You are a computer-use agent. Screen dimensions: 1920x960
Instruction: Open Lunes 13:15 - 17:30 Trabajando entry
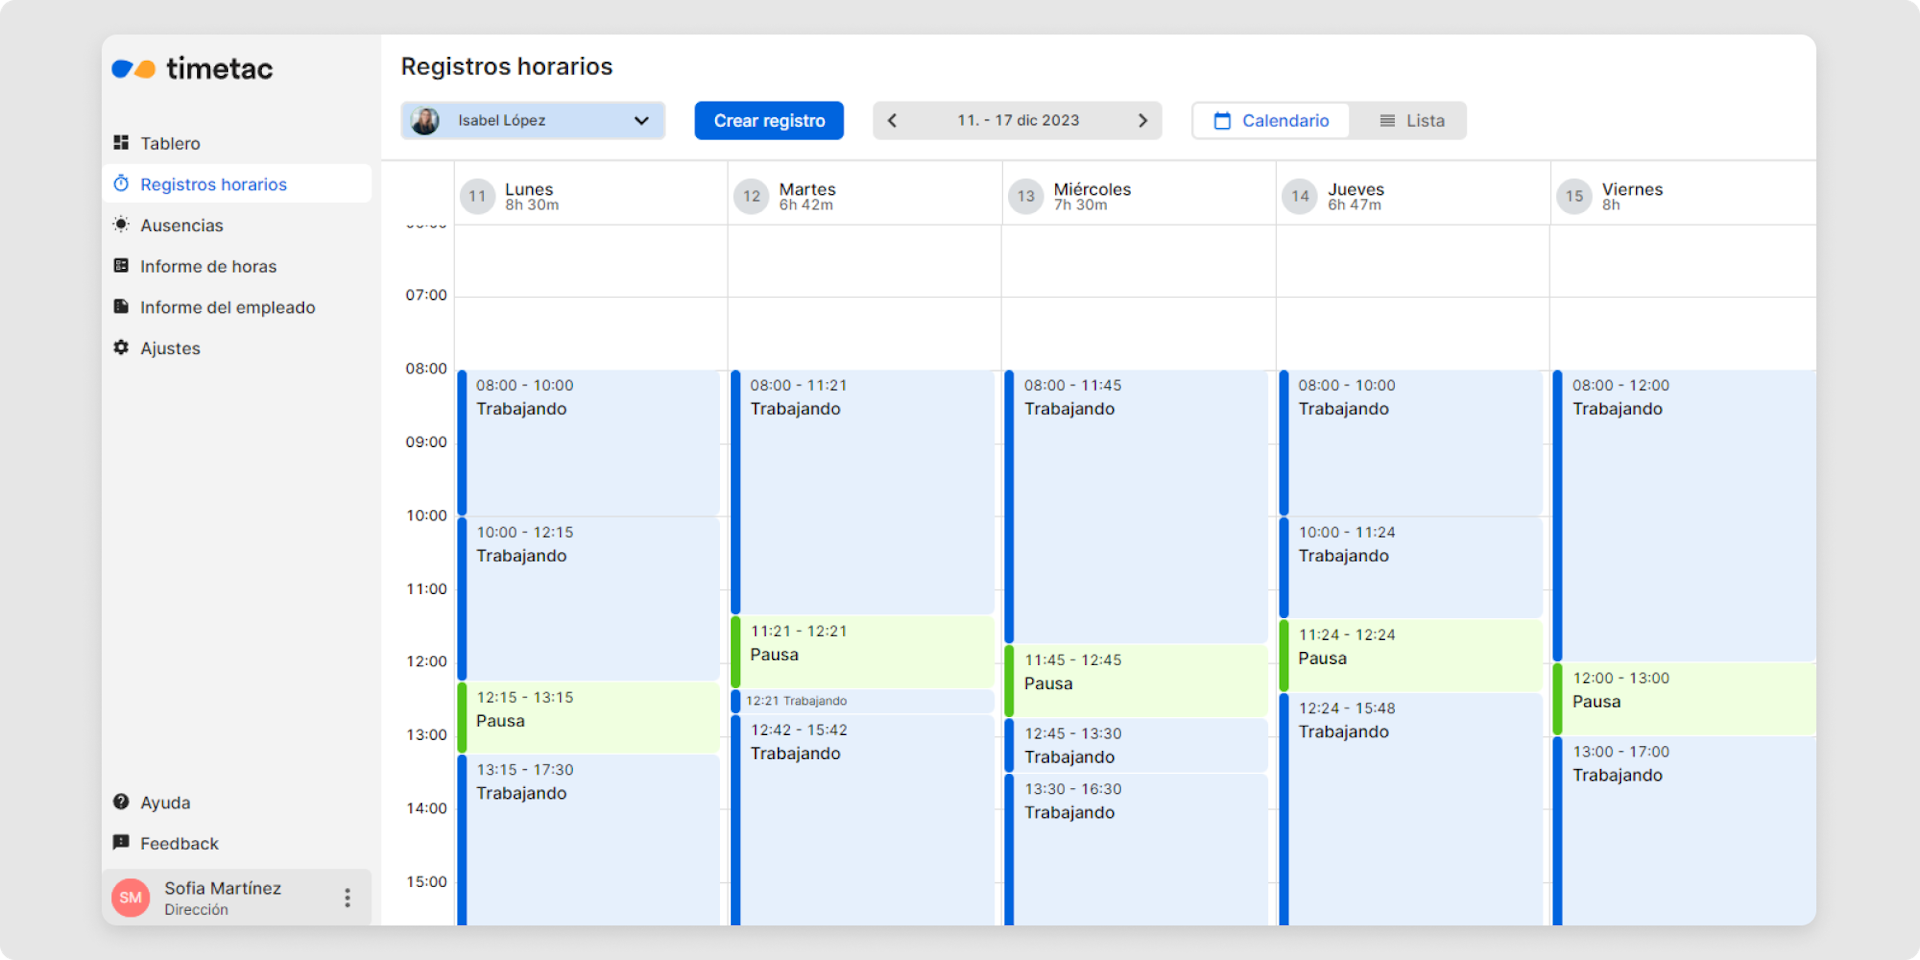click(x=589, y=840)
